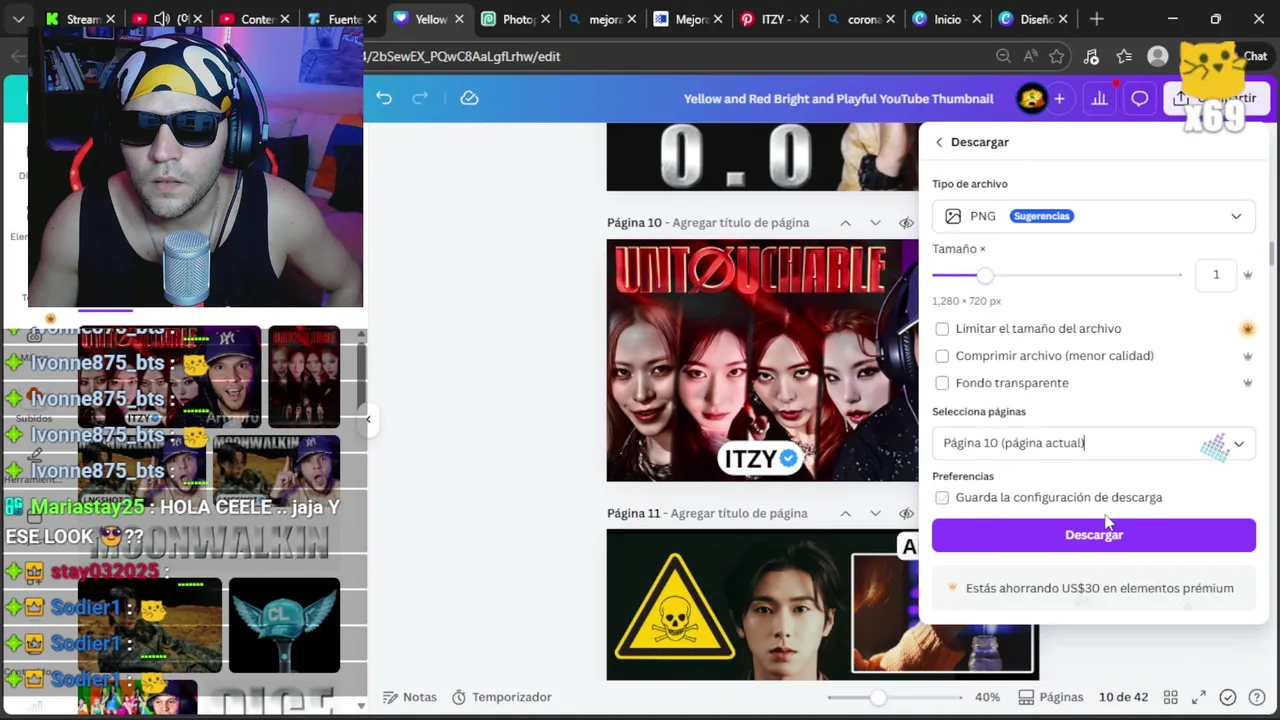
Task: Open the Temporizador tool
Action: point(502,697)
